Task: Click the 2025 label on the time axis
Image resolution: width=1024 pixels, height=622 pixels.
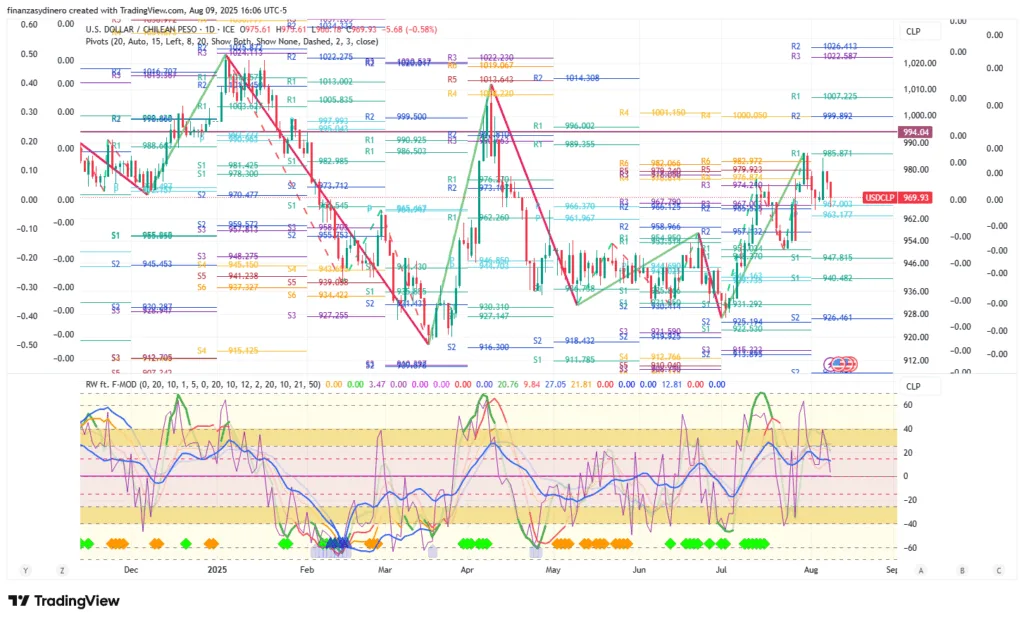Action: point(217,570)
